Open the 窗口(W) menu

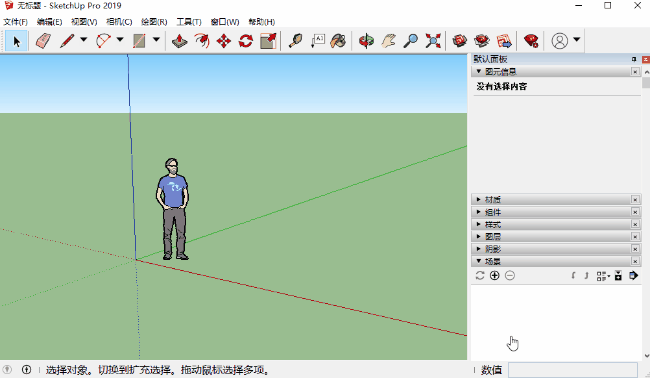point(225,22)
